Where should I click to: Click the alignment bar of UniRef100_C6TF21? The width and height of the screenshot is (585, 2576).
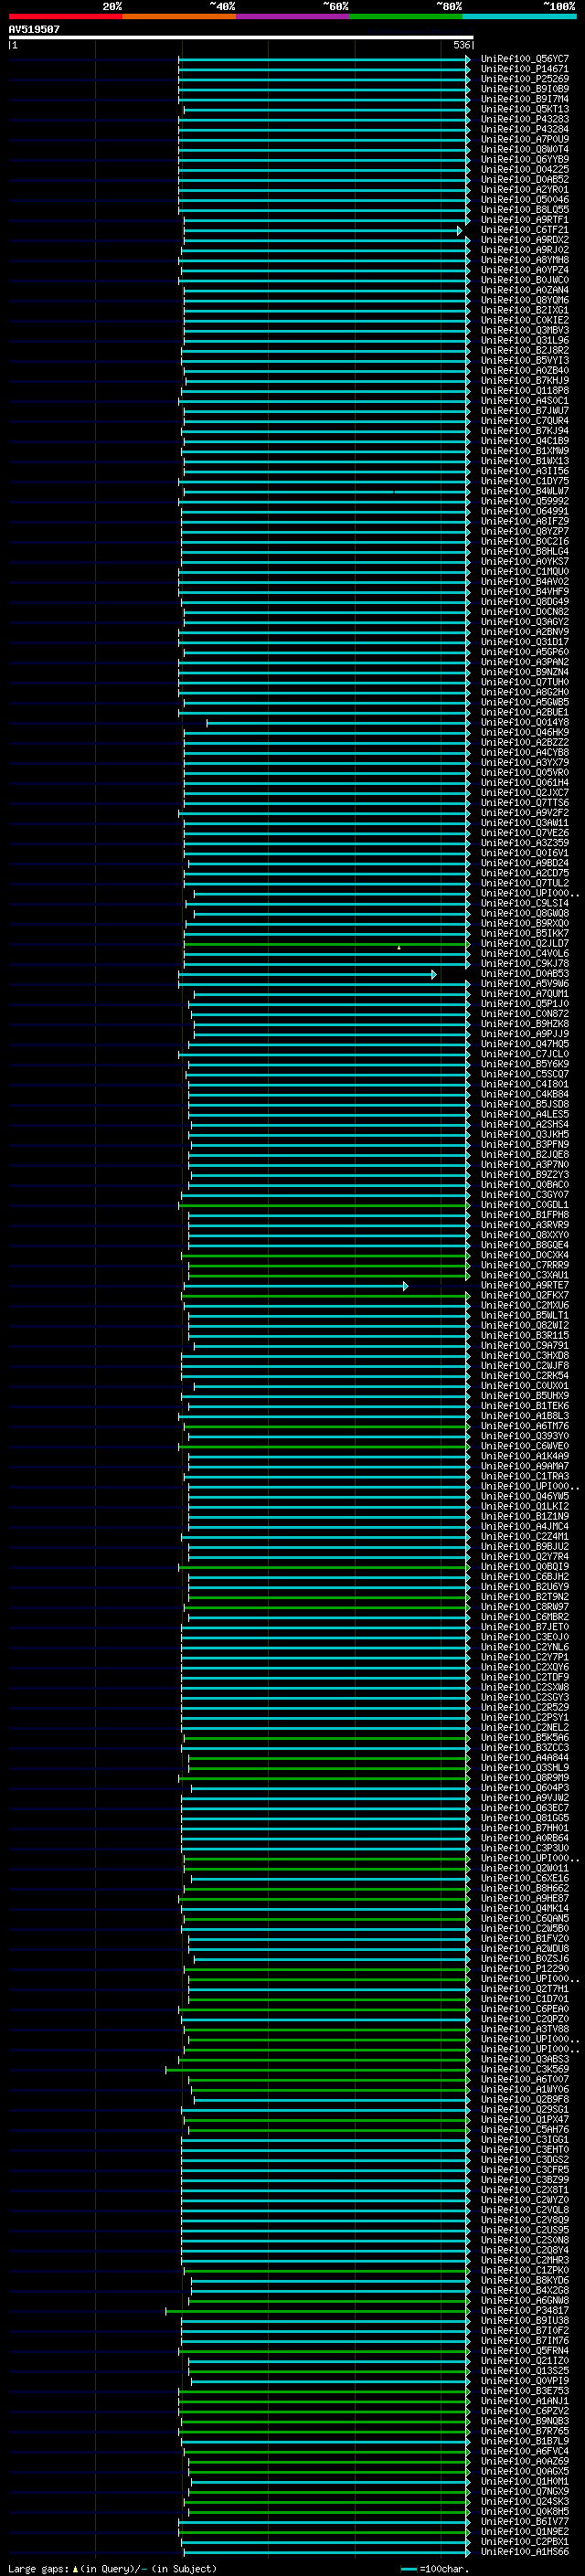click(x=323, y=230)
